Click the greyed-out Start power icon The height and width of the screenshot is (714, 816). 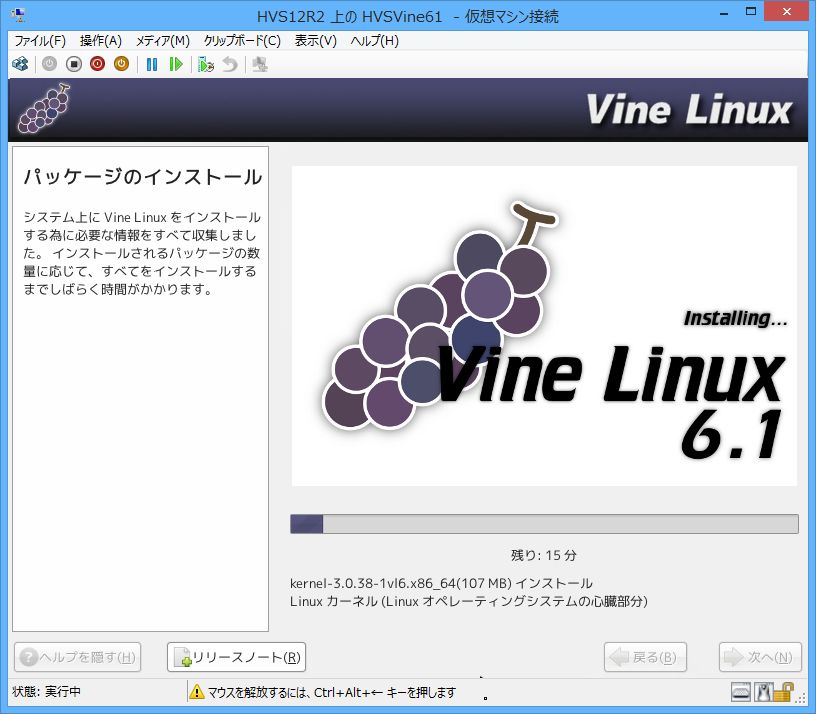point(49,65)
